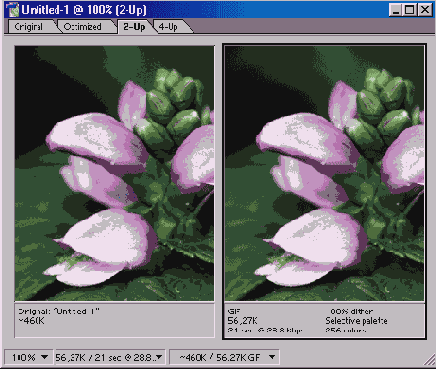This screenshot has height=369, width=436.
Task: Click the ~460K original size text
Action: (31, 321)
